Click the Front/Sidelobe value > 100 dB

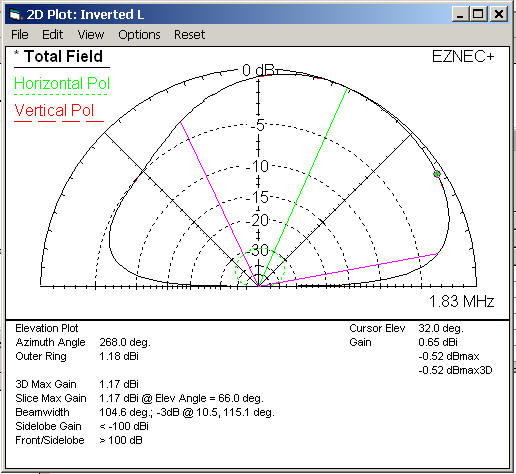coord(121,440)
